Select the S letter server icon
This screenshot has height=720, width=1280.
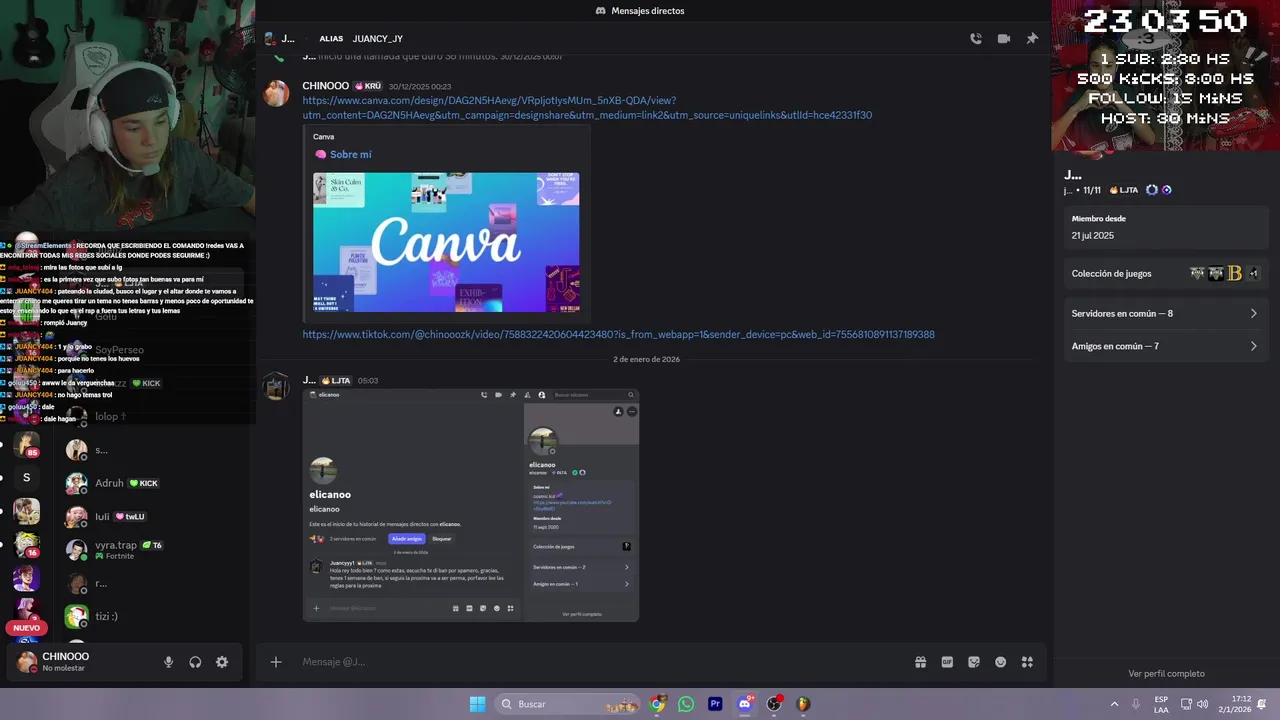click(x=26, y=478)
